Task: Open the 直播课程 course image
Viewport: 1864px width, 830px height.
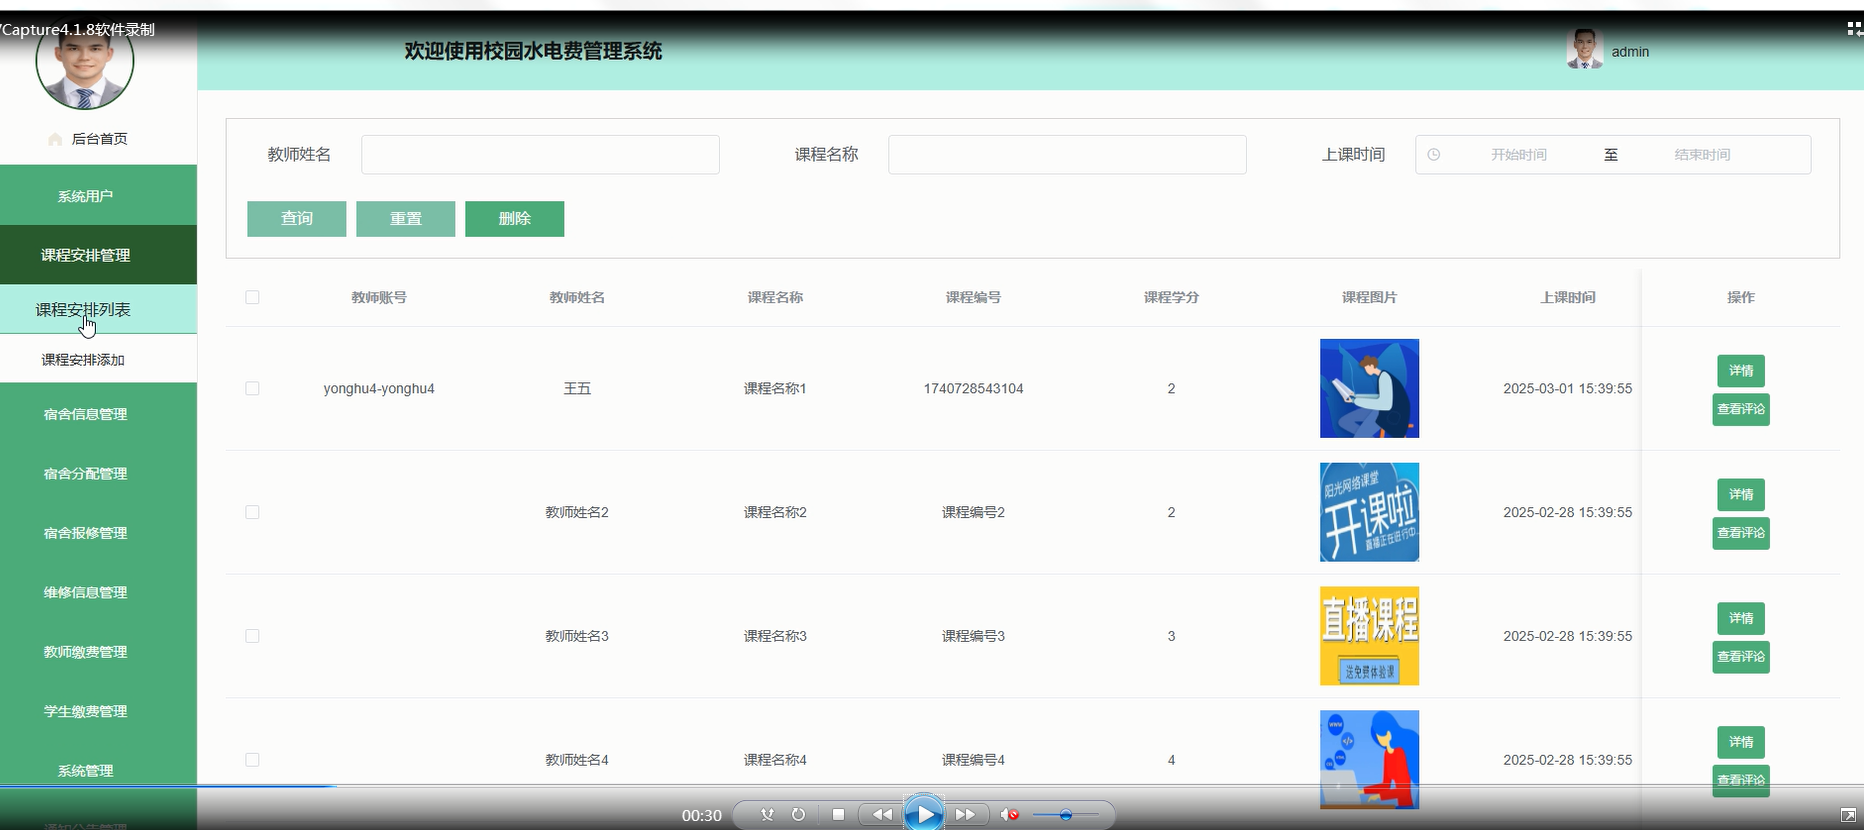Action: pyautogui.click(x=1369, y=636)
